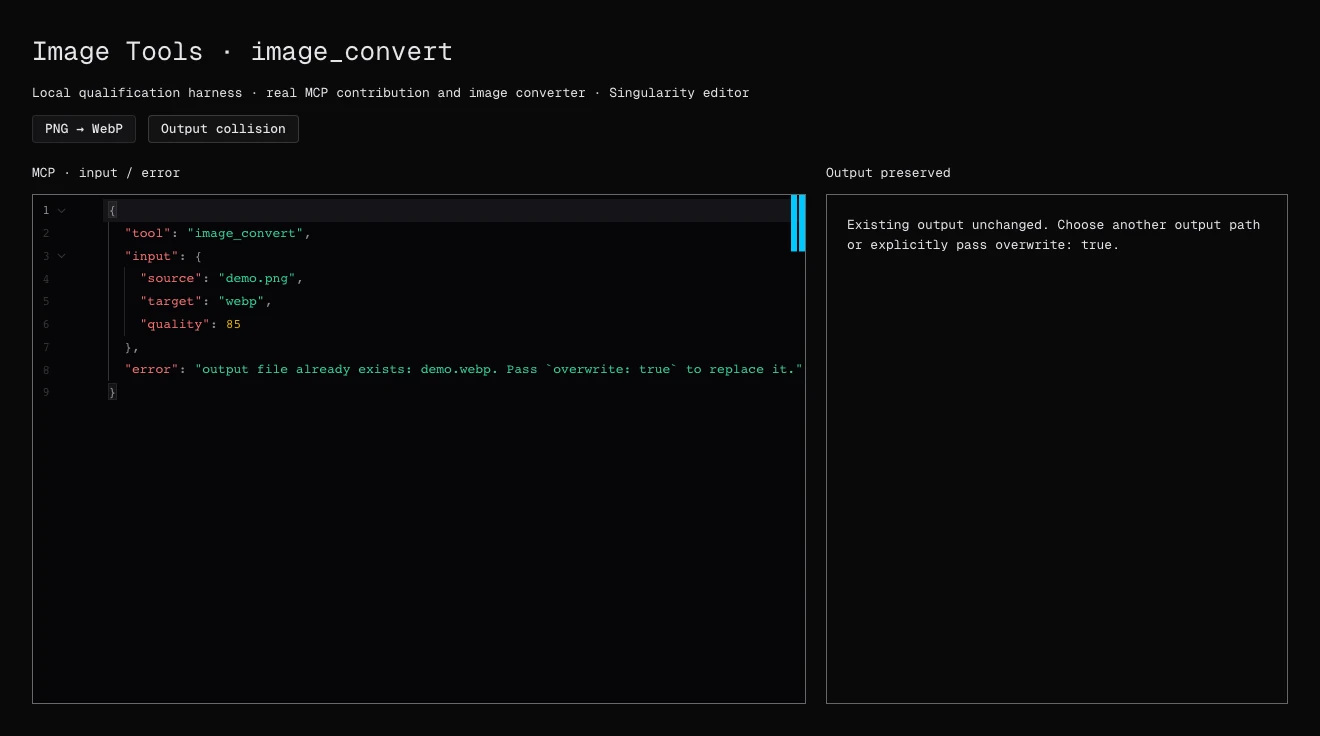This screenshot has width=1320, height=736.
Task: Click line number 7 in the gutter
Action: [x=46, y=347]
